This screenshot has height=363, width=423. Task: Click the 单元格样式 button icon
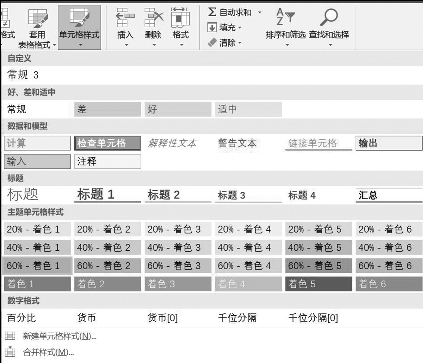click(x=79, y=18)
